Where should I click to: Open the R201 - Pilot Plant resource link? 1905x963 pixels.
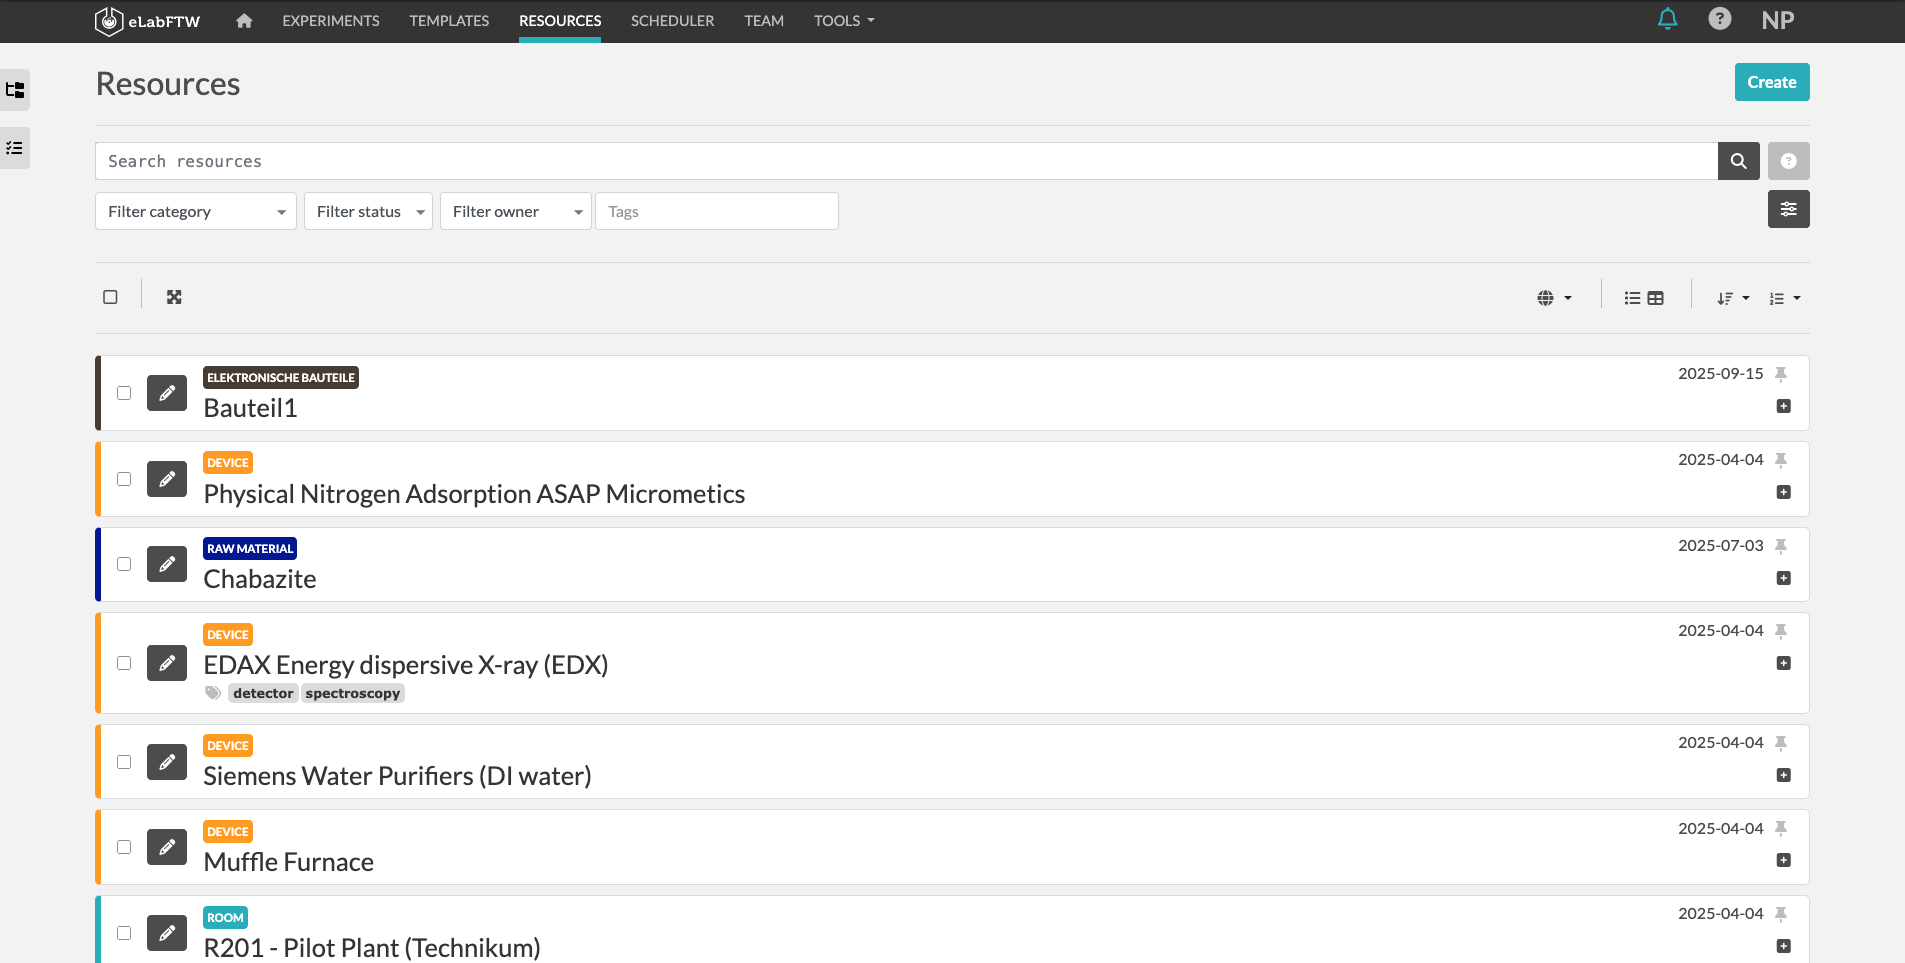click(371, 947)
